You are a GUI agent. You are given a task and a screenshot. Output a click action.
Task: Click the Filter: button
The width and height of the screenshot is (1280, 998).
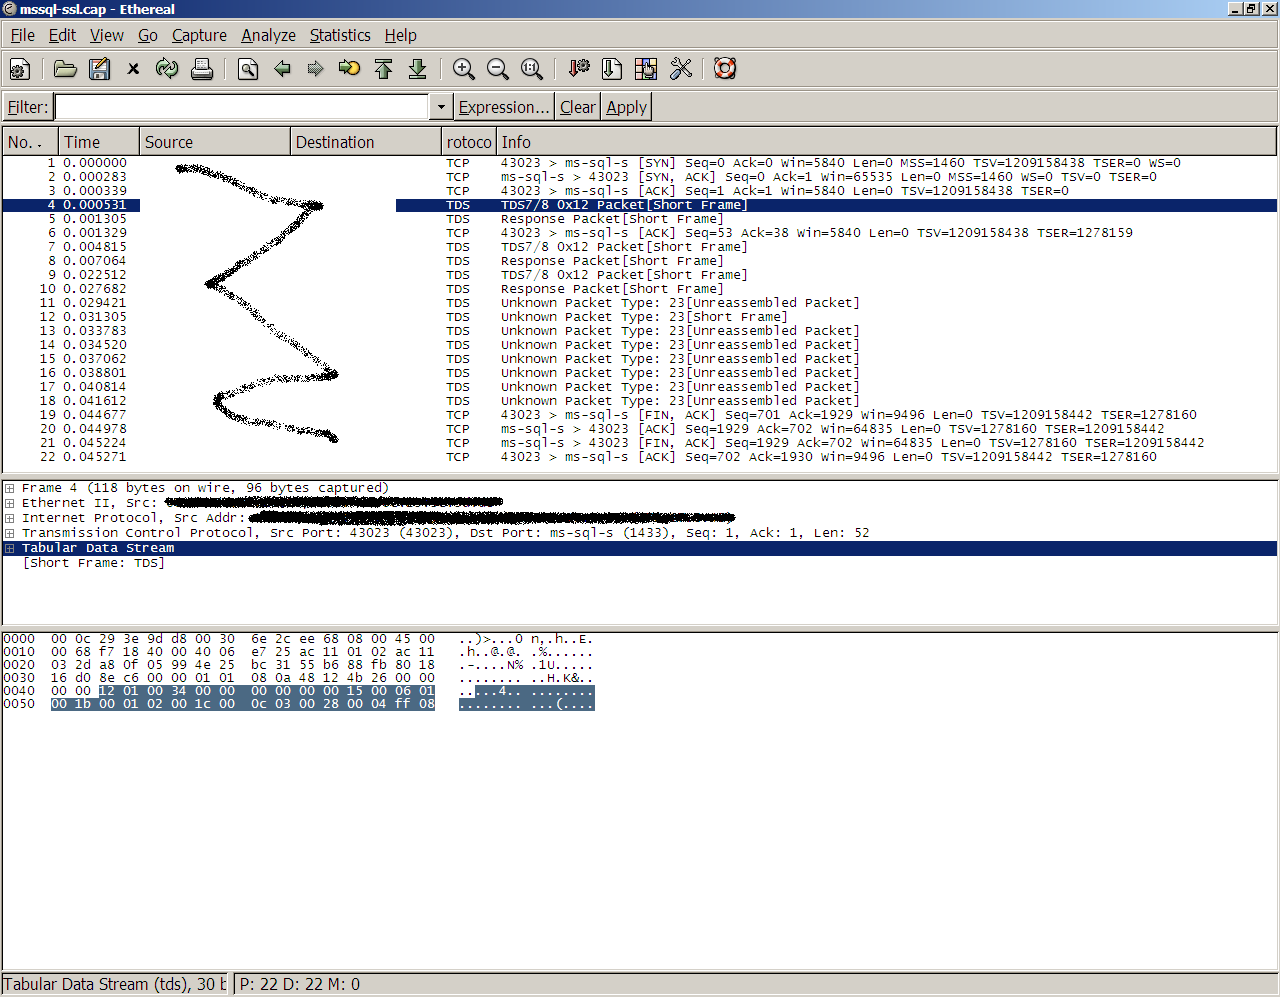(27, 107)
